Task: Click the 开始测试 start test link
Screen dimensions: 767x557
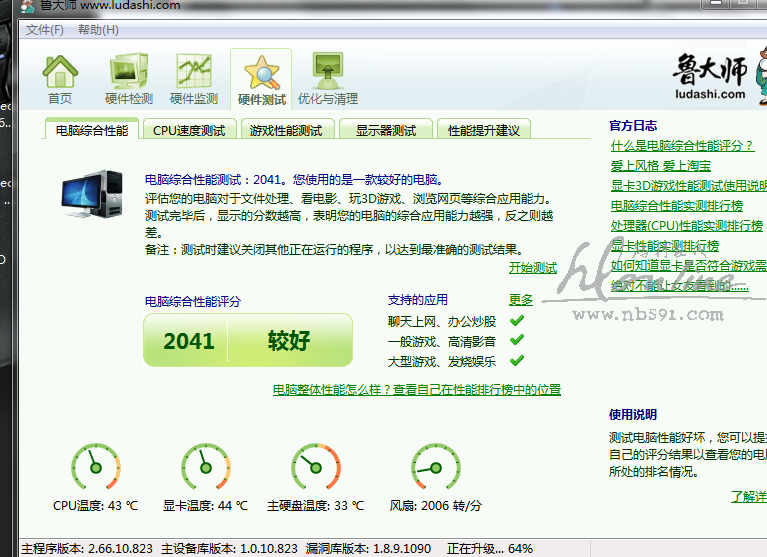Action: 532,268
